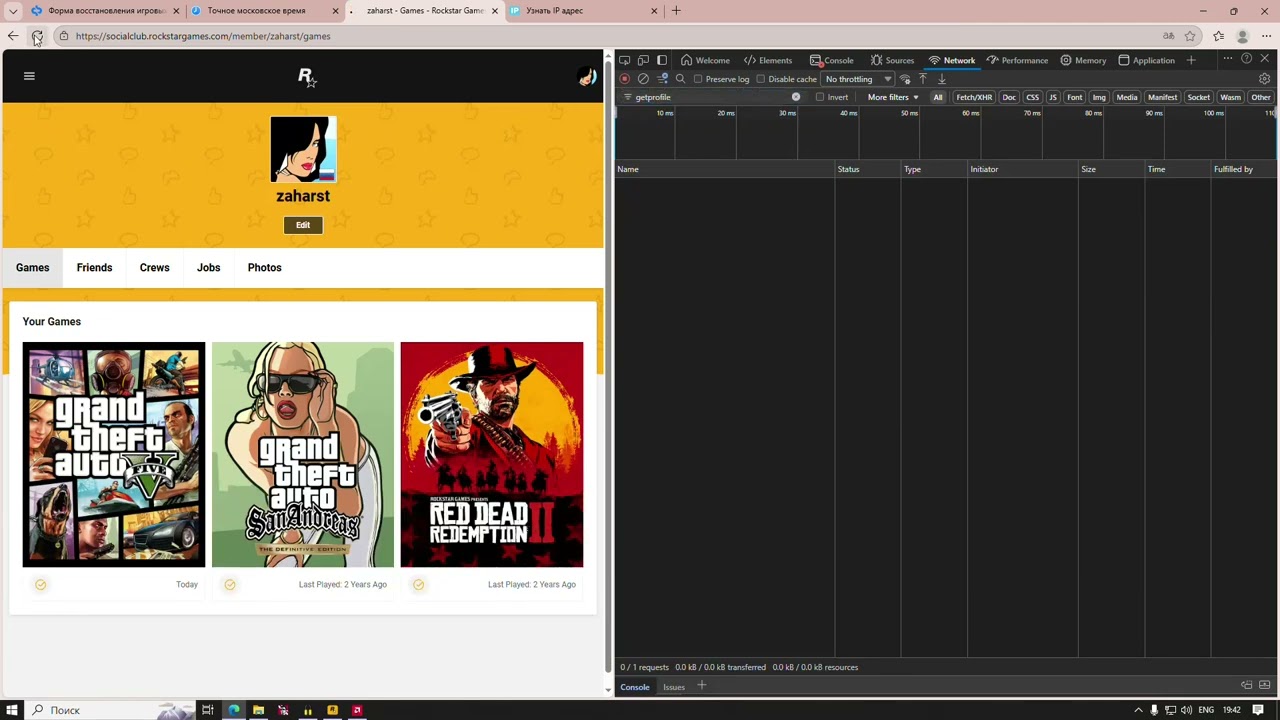Open Network settings gear icon
The width and height of the screenshot is (1280, 720).
[x=1265, y=79]
